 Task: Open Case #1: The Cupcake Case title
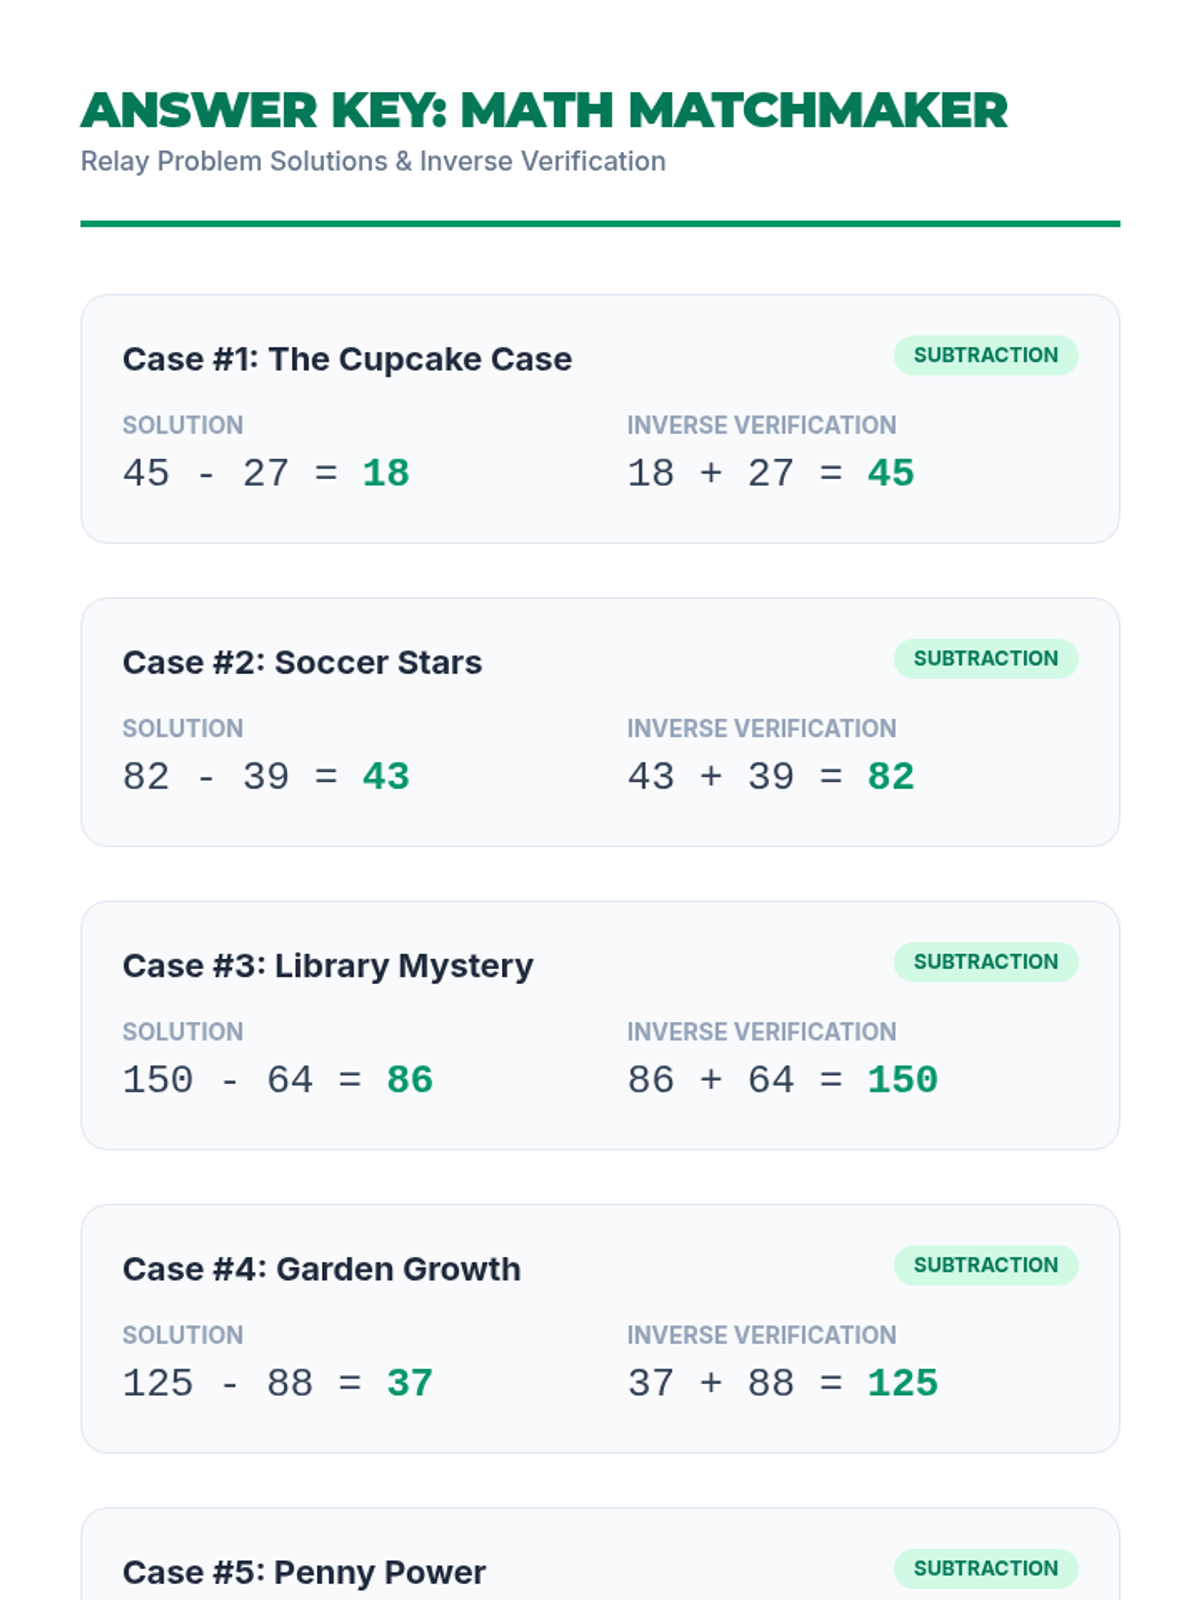[347, 359]
